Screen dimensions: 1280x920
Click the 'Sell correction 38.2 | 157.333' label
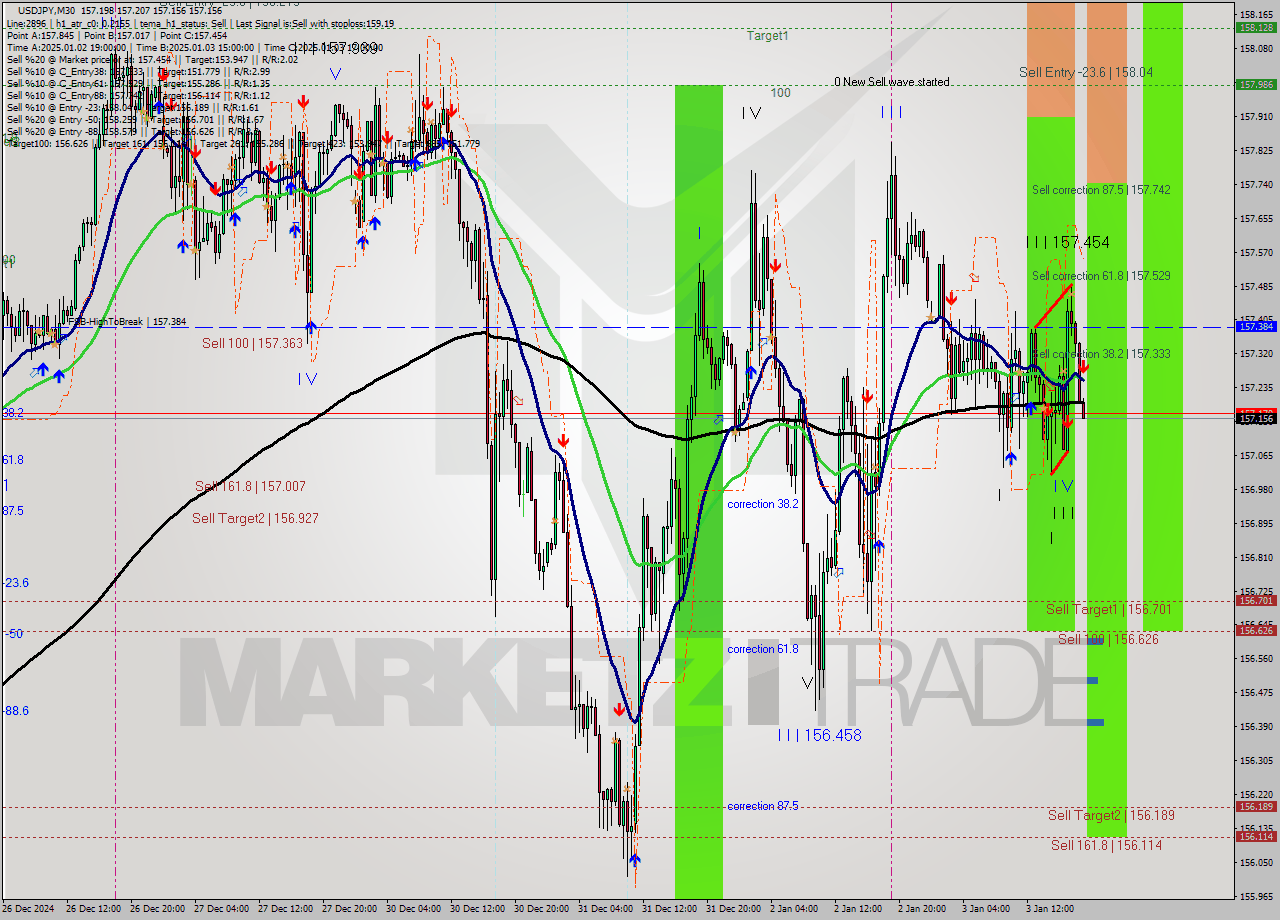coord(1101,353)
